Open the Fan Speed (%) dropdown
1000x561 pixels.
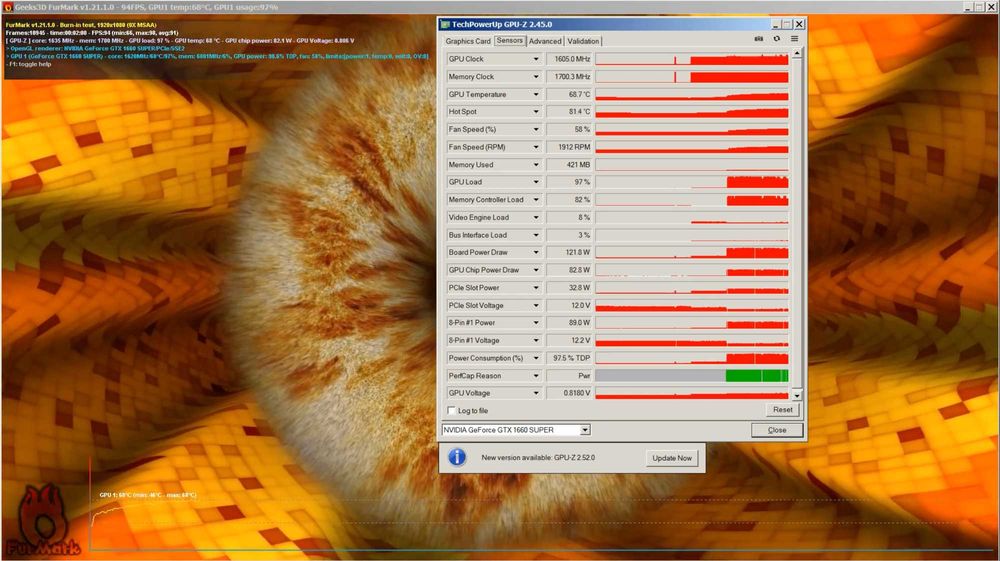pyautogui.click(x=536, y=129)
